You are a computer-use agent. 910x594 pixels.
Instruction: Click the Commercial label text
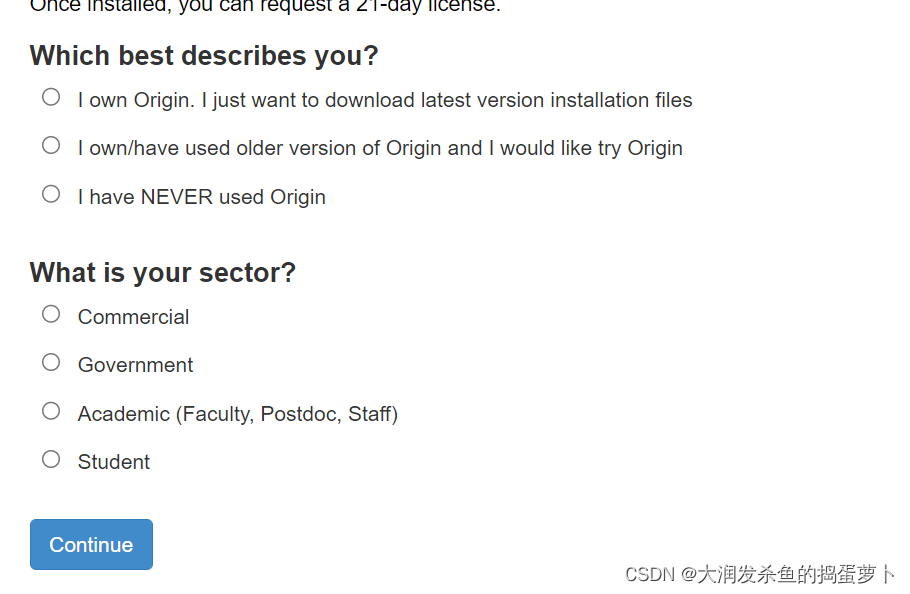[x=133, y=316]
